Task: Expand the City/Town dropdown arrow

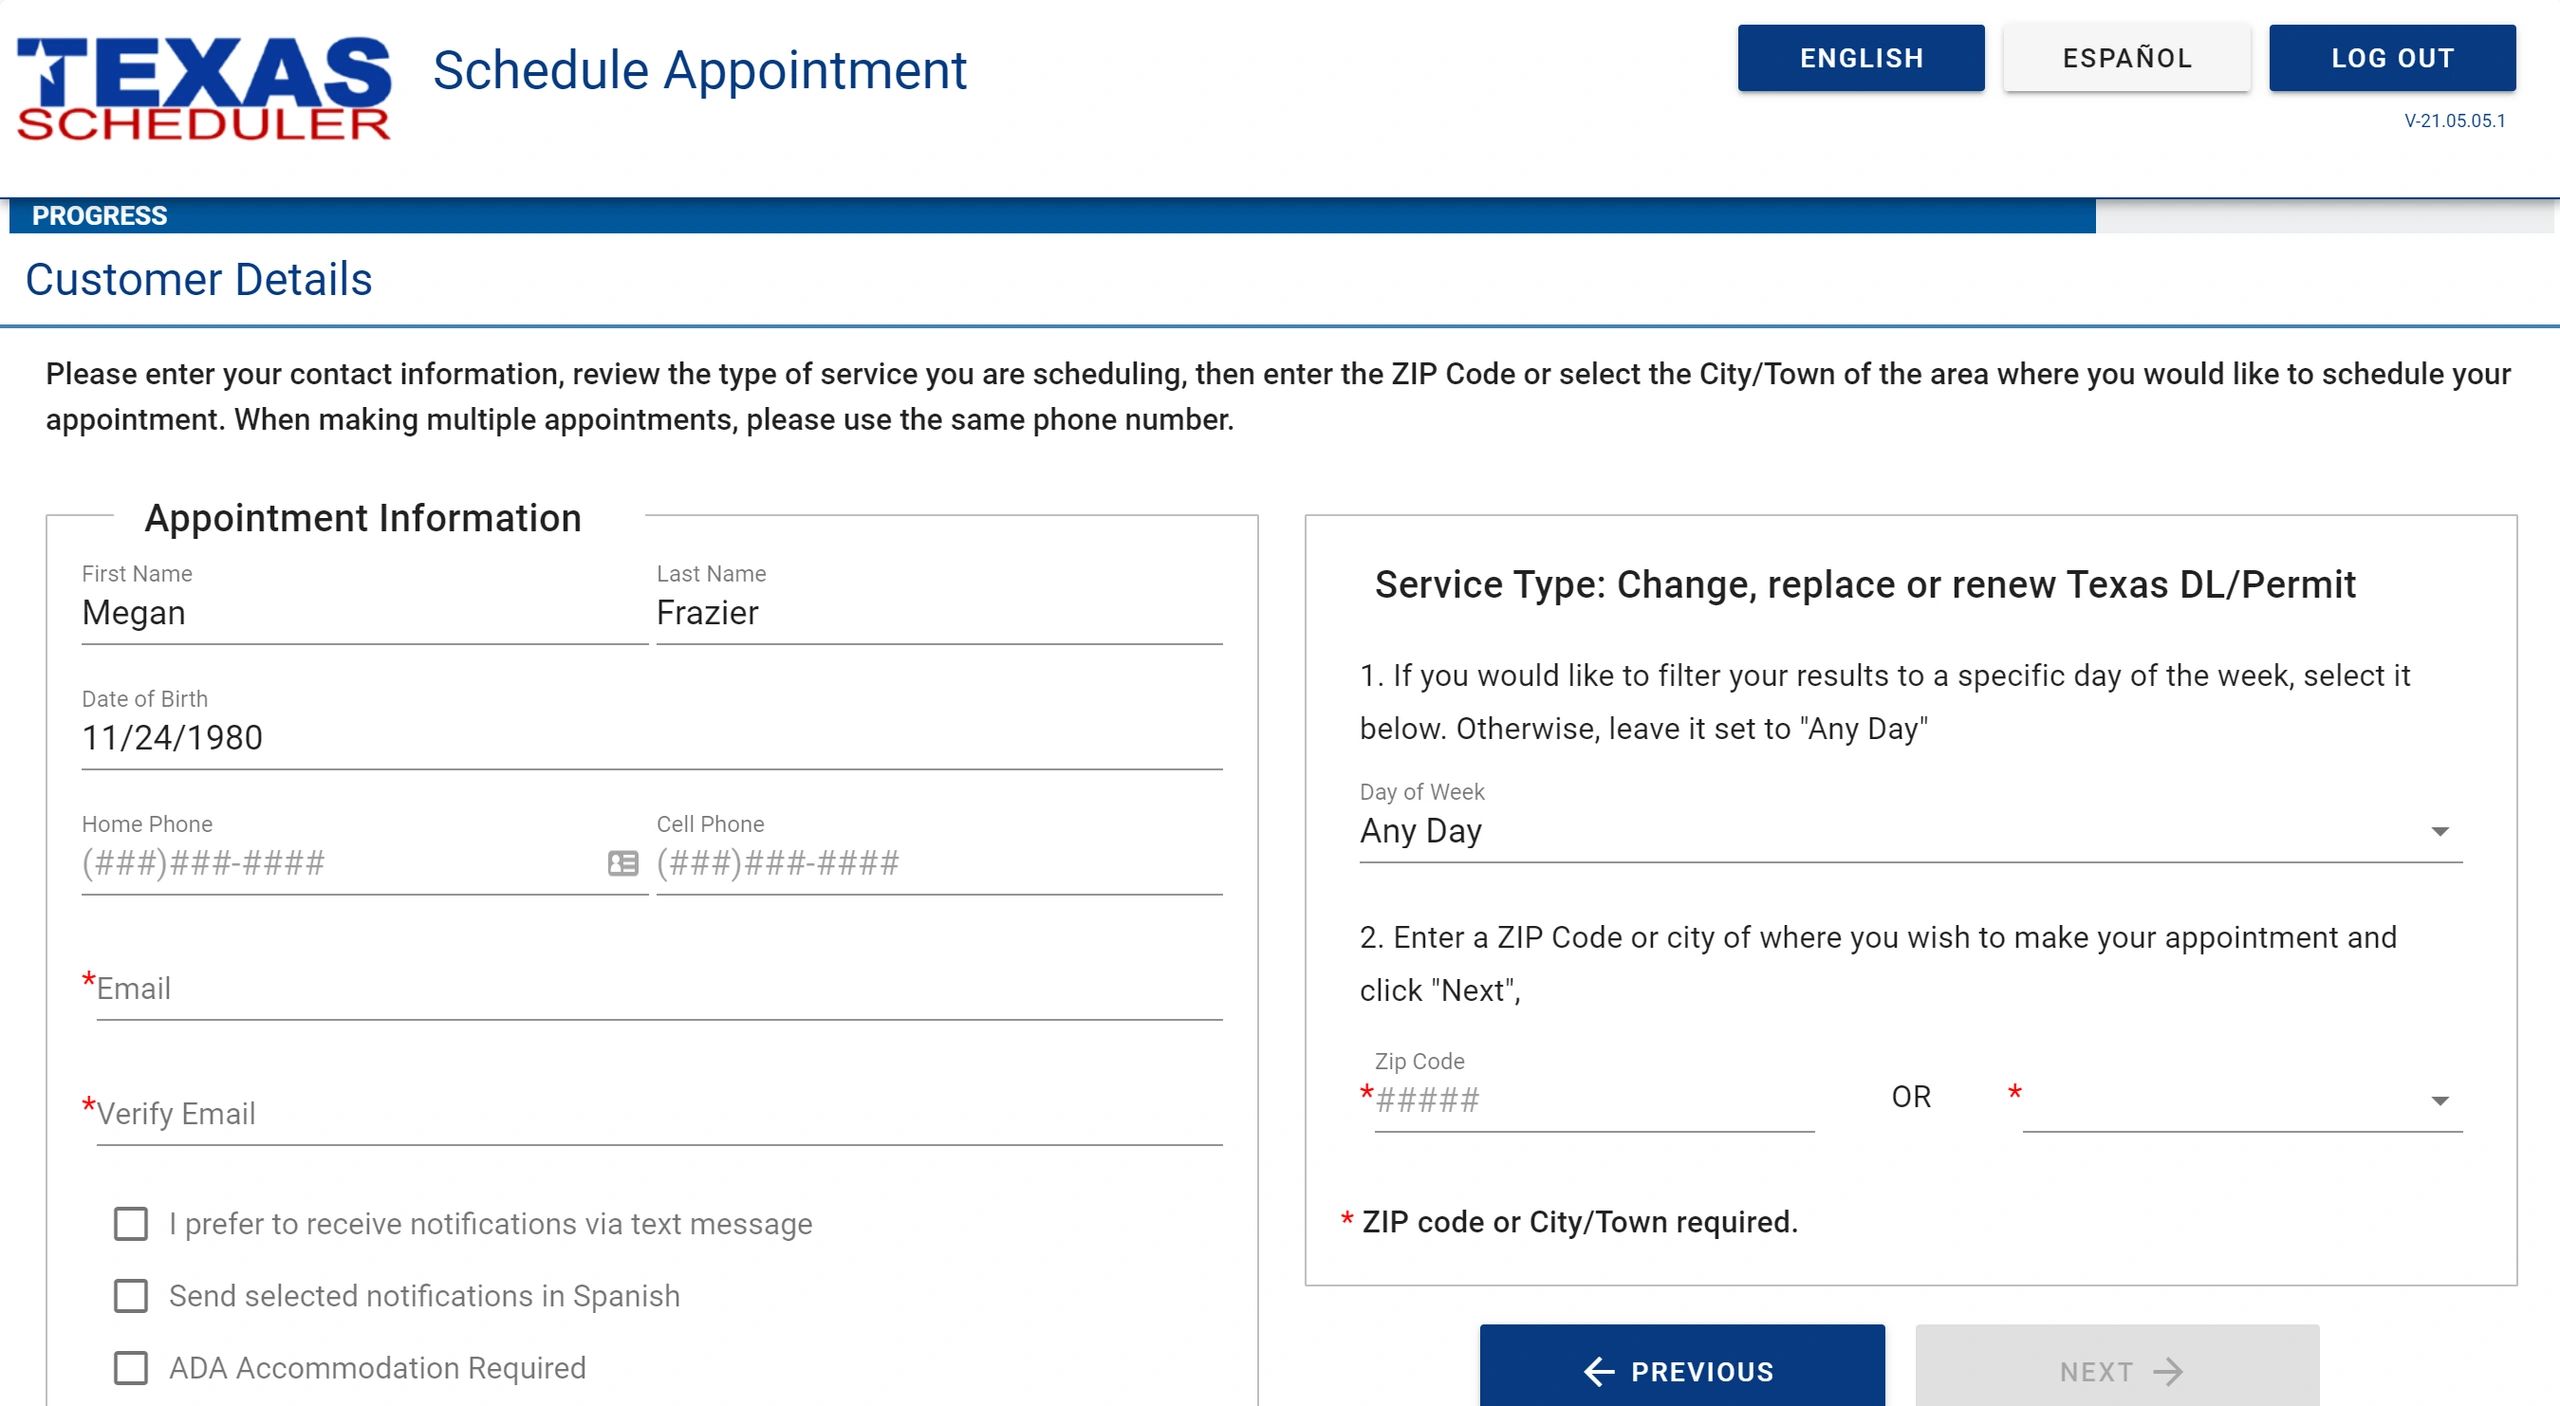Action: pyautogui.click(x=2439, y=1100)
